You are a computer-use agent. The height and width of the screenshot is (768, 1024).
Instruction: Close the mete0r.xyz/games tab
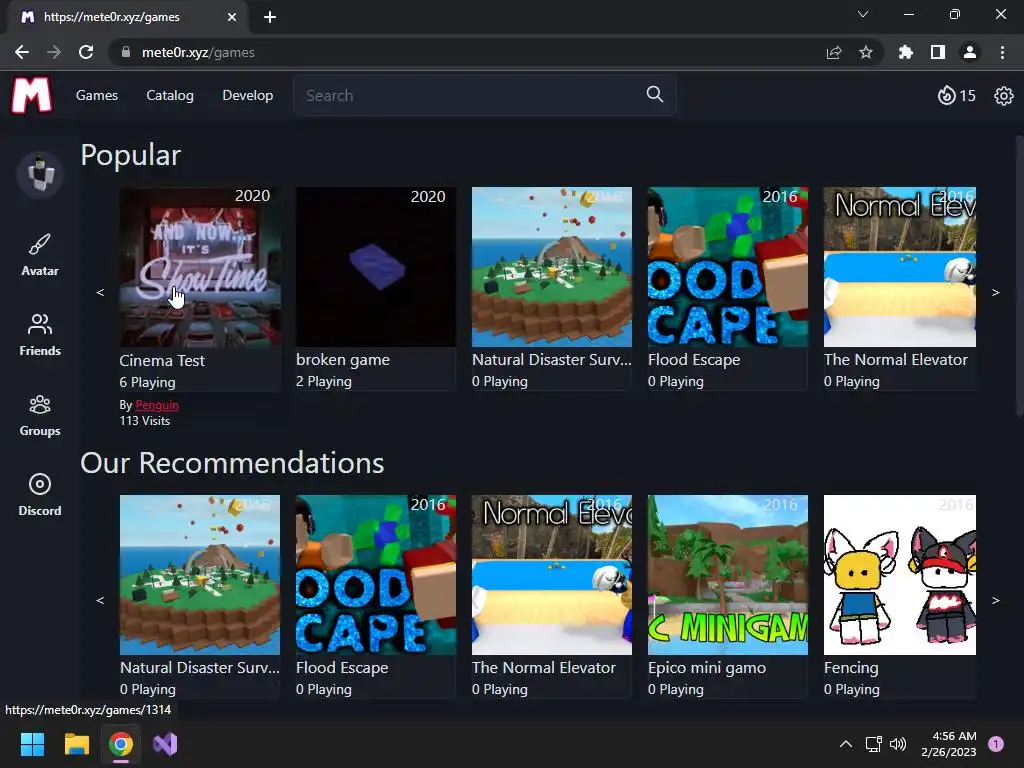232,17
